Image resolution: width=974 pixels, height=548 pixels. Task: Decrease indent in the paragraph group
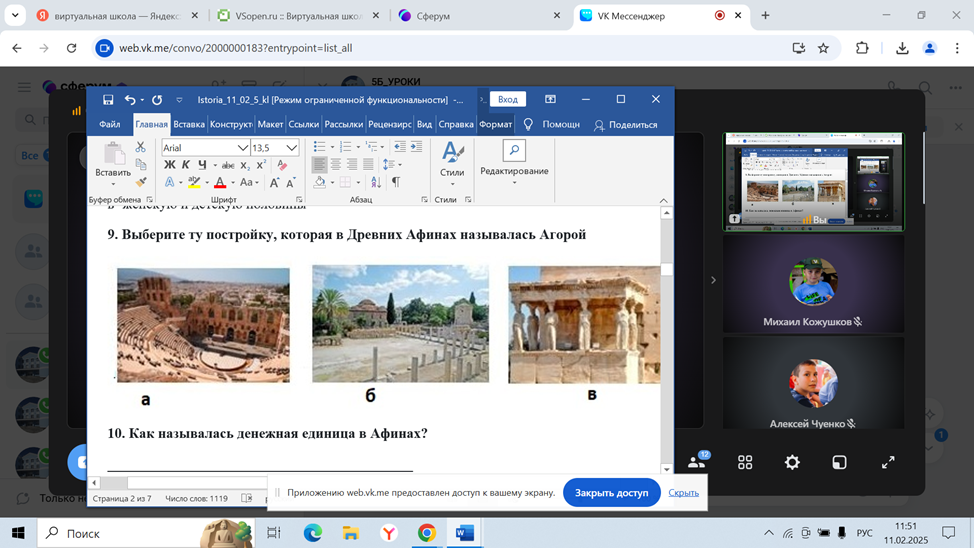point(400,147)
